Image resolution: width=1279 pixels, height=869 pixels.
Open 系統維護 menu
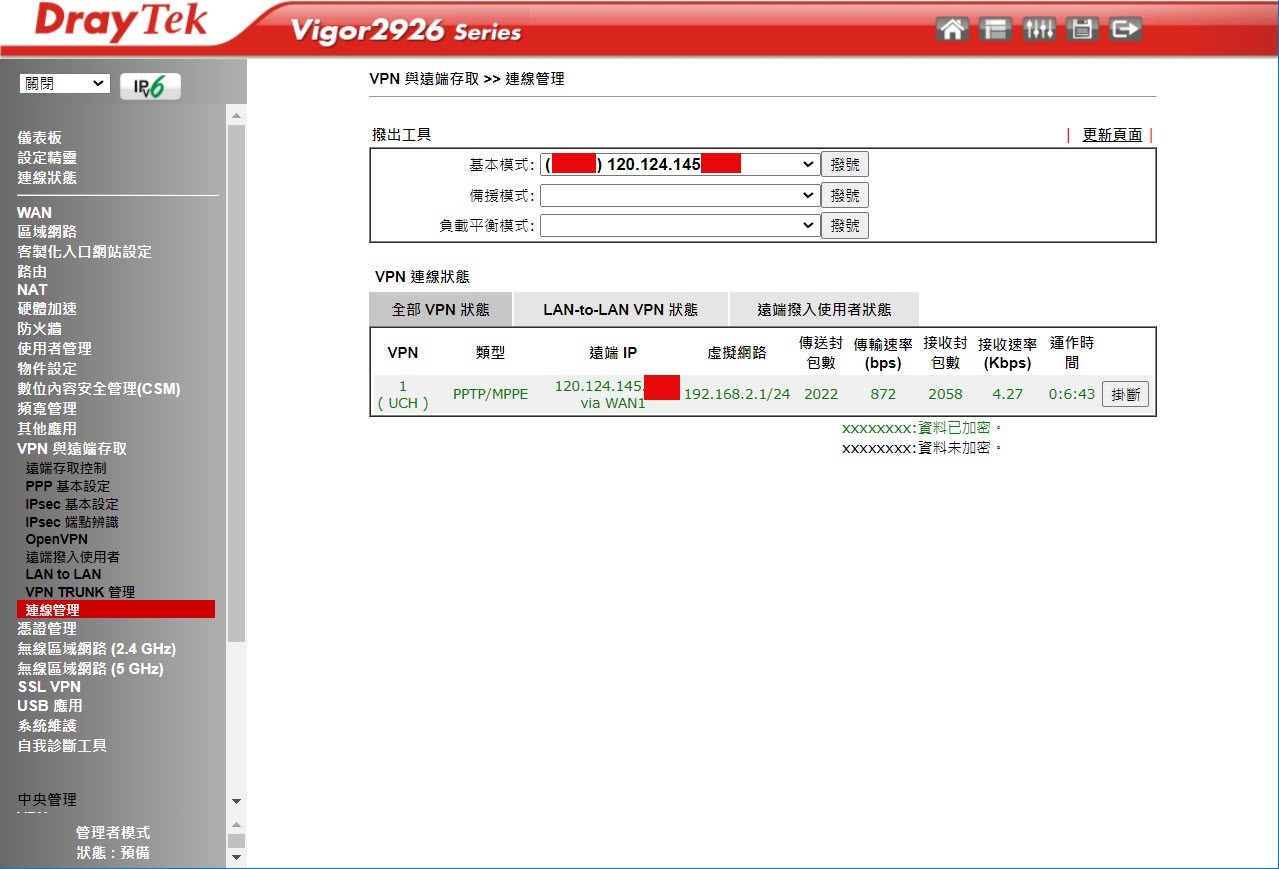(47, 726)
